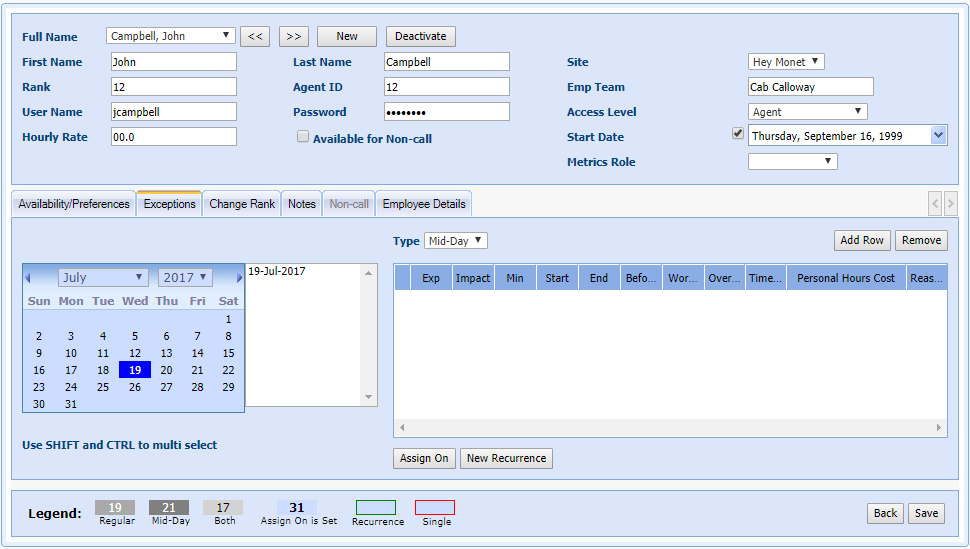Uncheck the Start Date checkbox
Viewport: 970px width, 549px height.
tap(738, 134)
